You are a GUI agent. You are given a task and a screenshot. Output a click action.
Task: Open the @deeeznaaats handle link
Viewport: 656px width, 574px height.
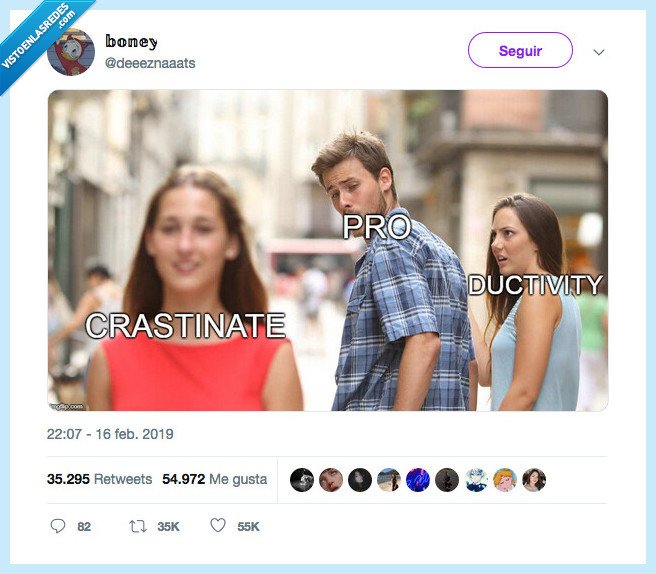tap(150, 63)
